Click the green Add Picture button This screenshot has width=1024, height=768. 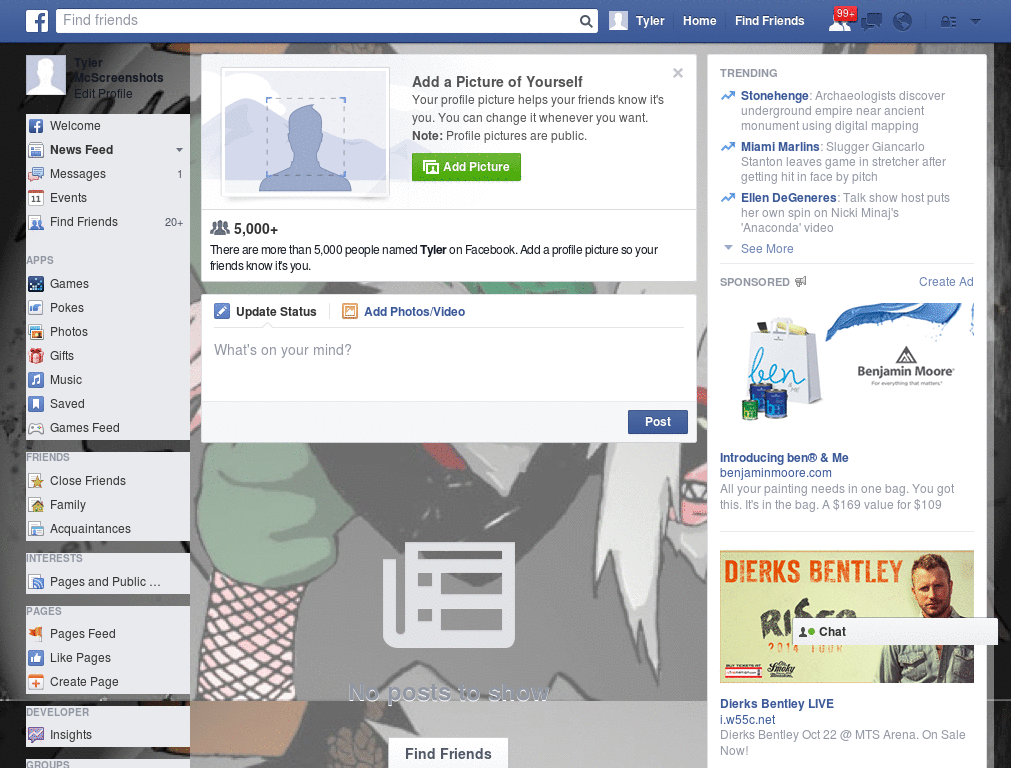point(466,167)
